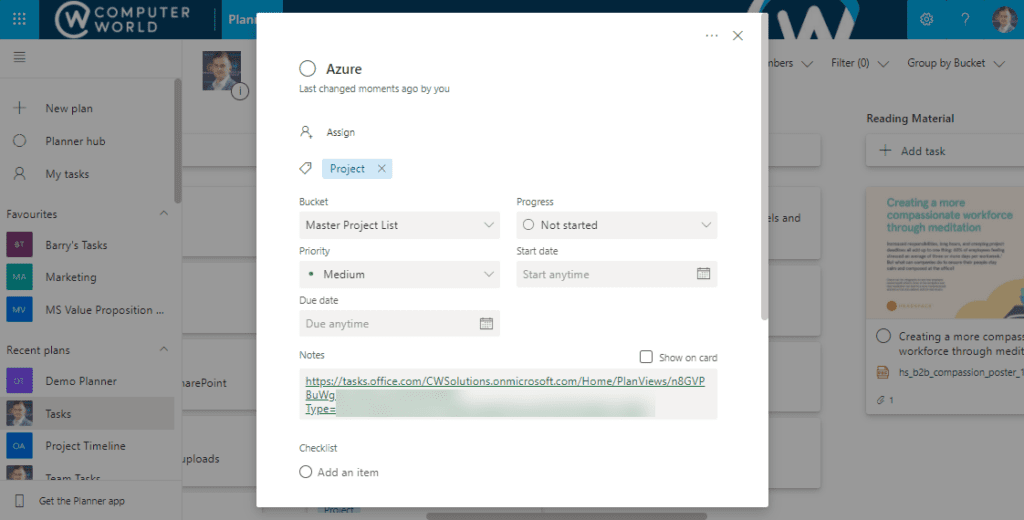1024x520 pixels.
Task: Open the Project Timeline plan
Action: [x=87, y=446]
